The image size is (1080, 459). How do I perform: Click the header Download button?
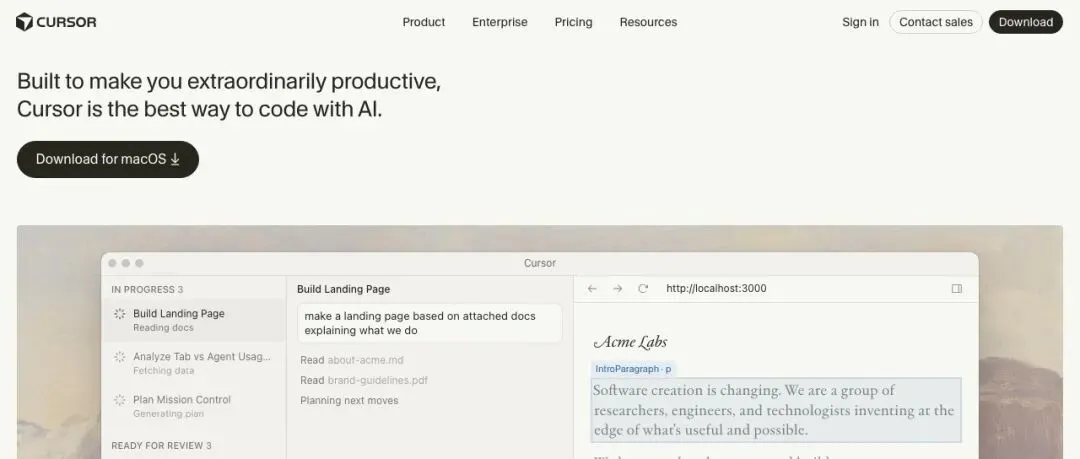click(x=1026, y=22)
